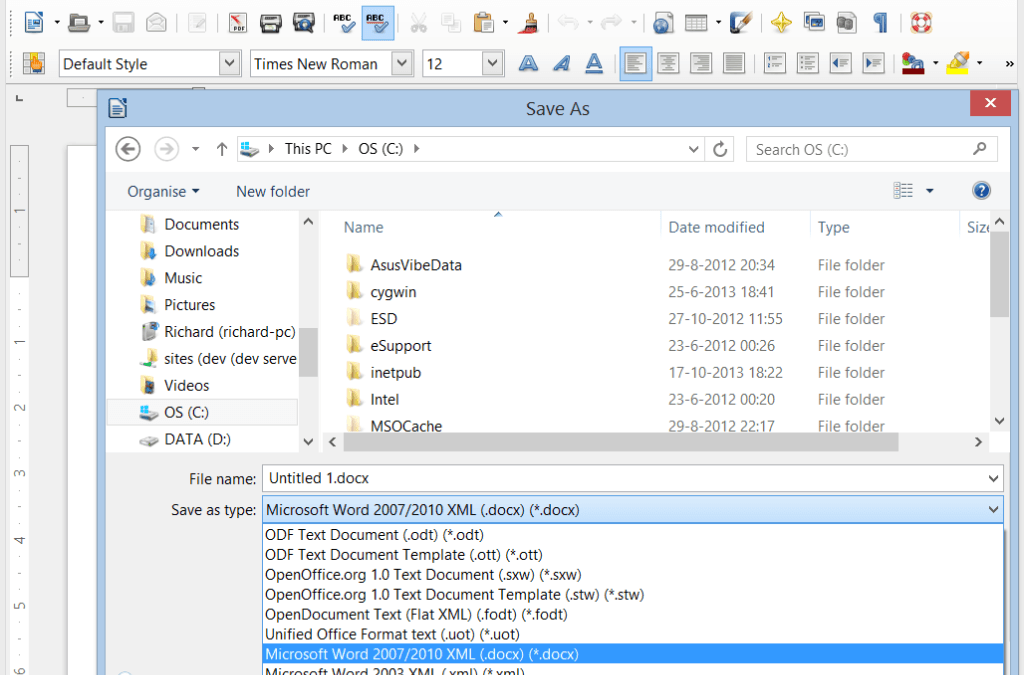Click the dialog's blue help icon
The height and width of the screenshot is (675, 1024).
click(981, 190)
